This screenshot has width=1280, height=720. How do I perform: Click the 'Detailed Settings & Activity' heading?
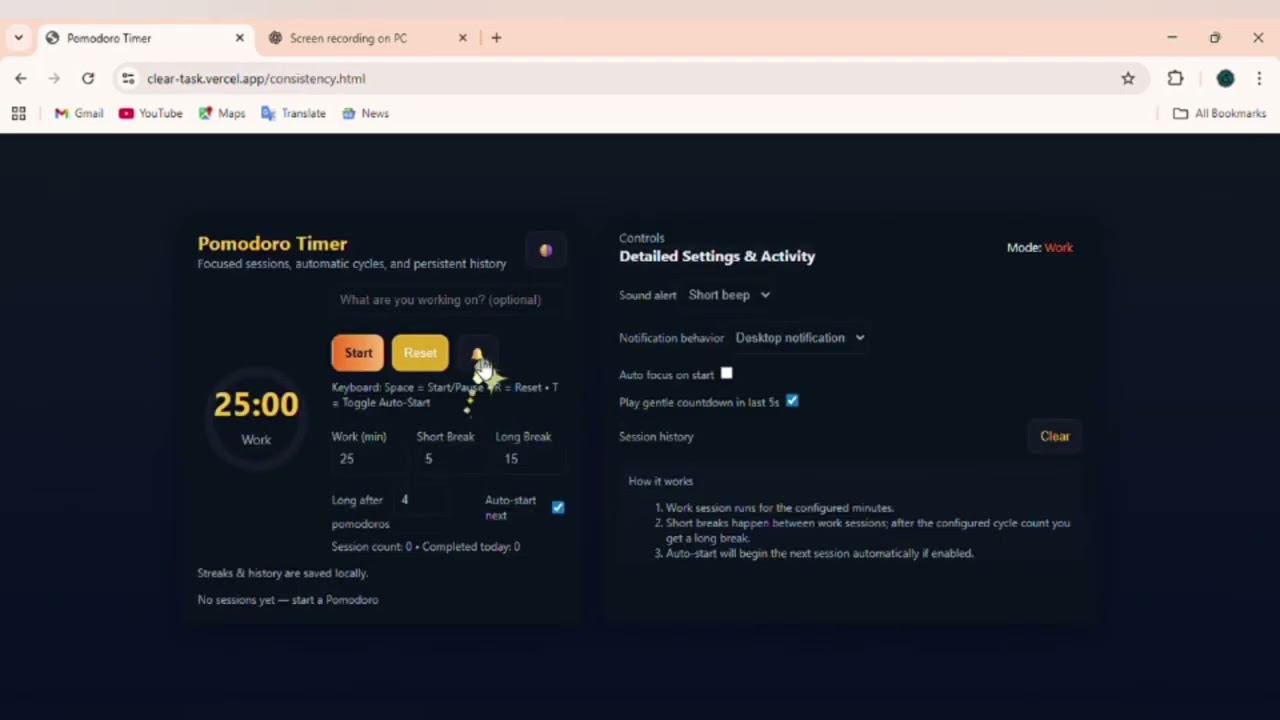[717, 256]
